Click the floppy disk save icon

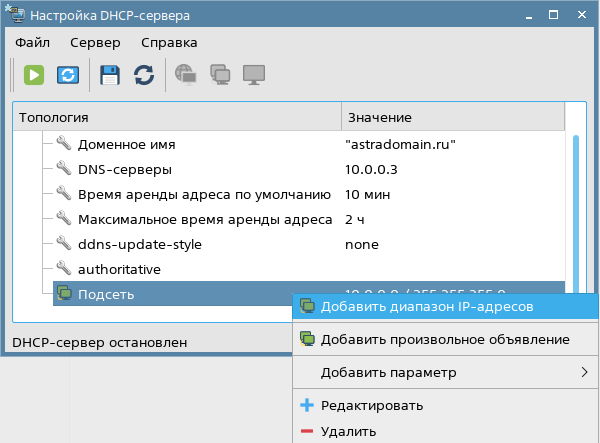click(x=110, y=75)
